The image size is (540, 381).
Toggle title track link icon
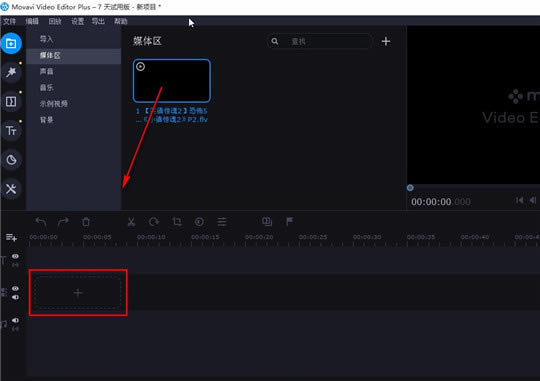pyautogui.click(x=15, y=265)
